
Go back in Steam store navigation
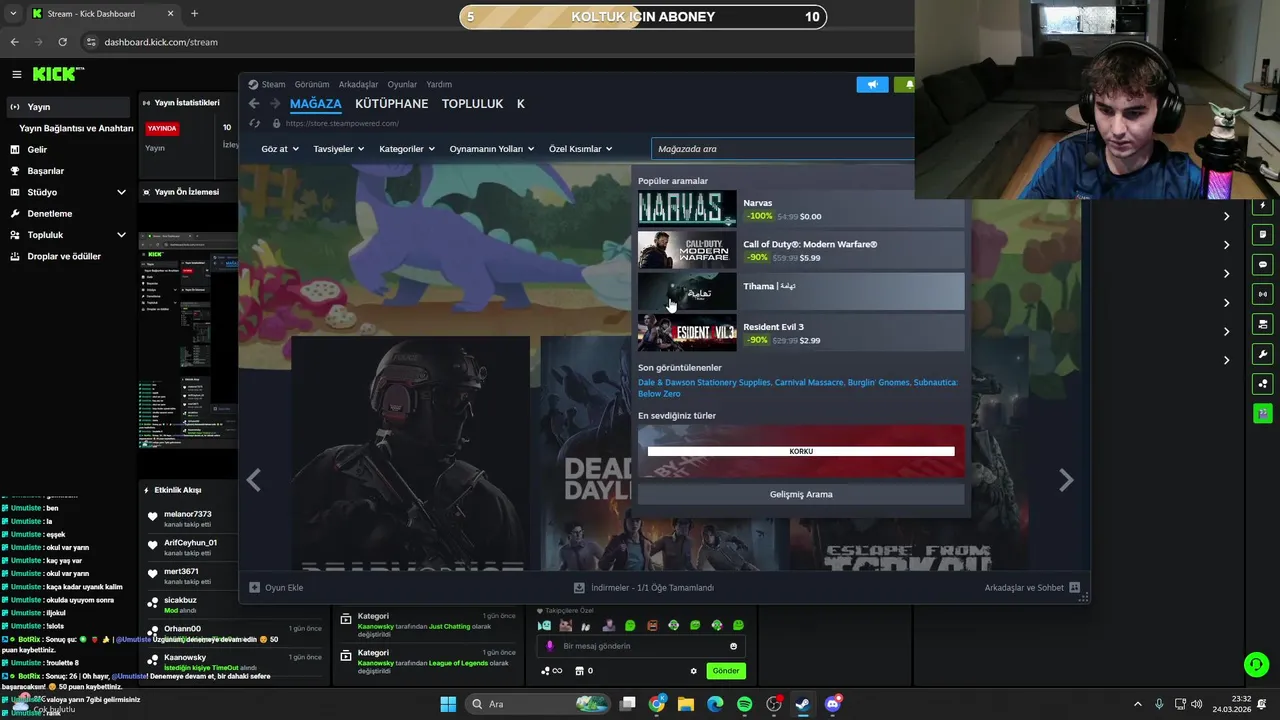pyautogui.click(x=254, y=104)
